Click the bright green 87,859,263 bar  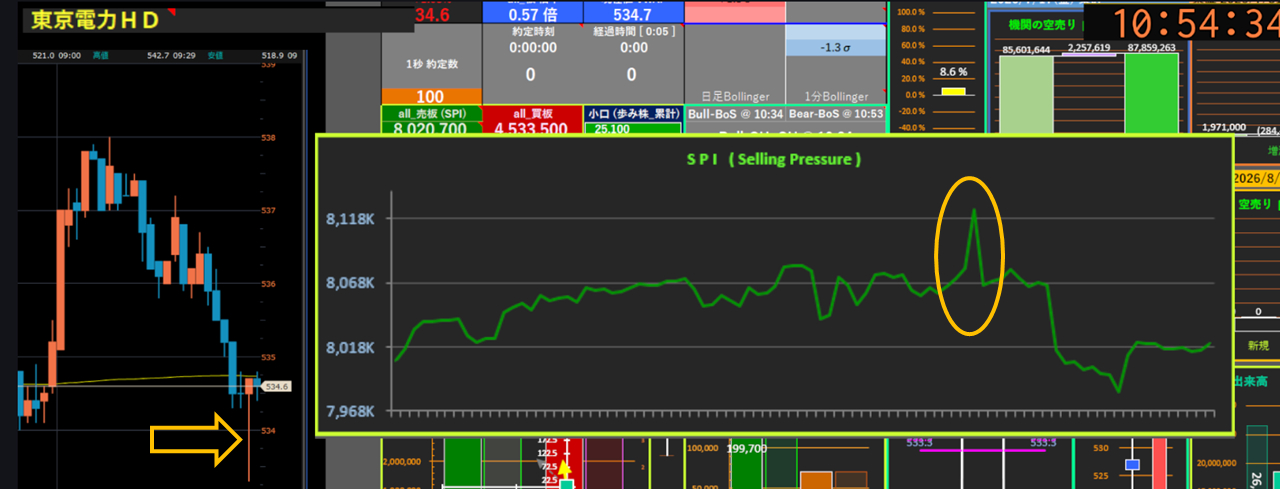1152,92
